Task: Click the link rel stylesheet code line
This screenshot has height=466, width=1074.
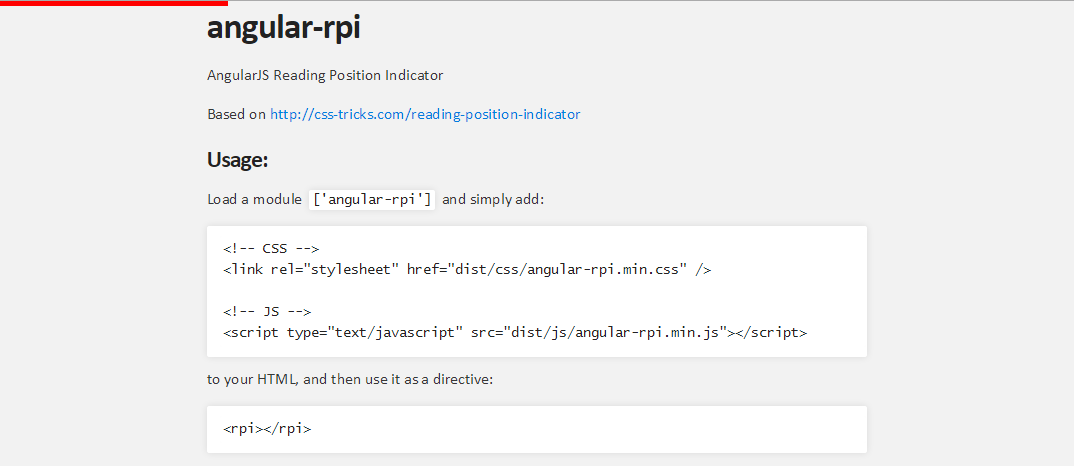Action: [x=467, y=270]
